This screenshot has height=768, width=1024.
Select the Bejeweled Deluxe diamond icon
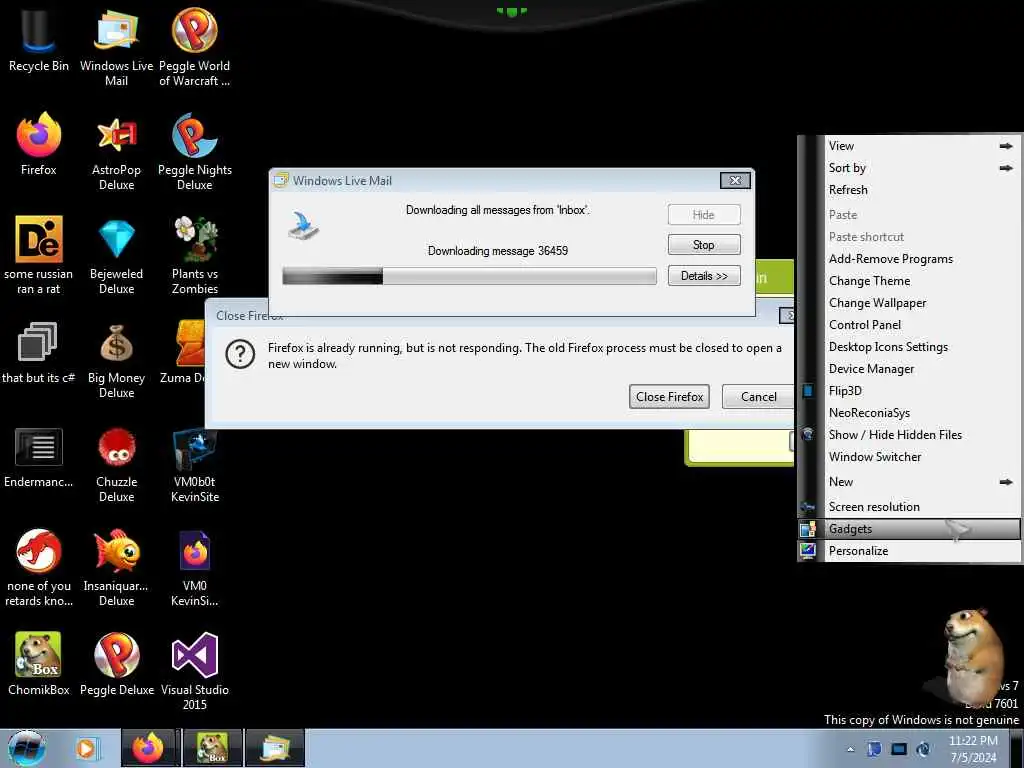[x=116, y=255]
